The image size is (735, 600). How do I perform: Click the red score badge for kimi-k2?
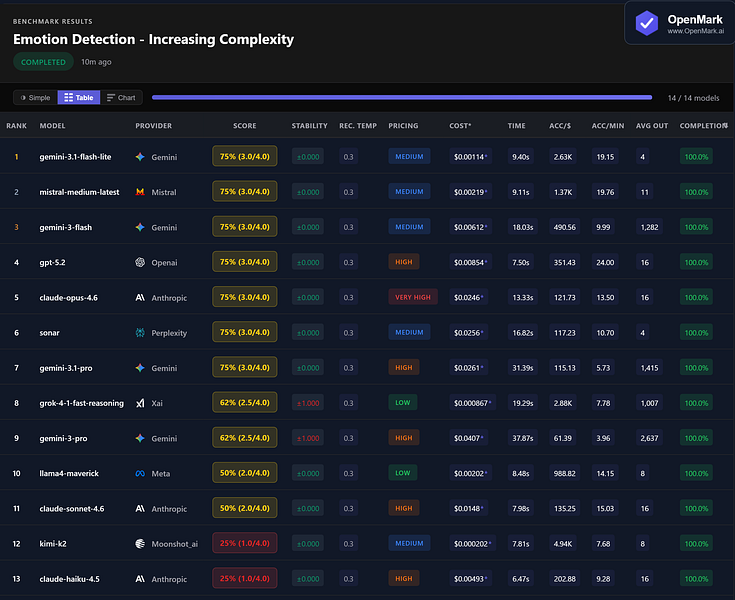(x=245, y=543)
